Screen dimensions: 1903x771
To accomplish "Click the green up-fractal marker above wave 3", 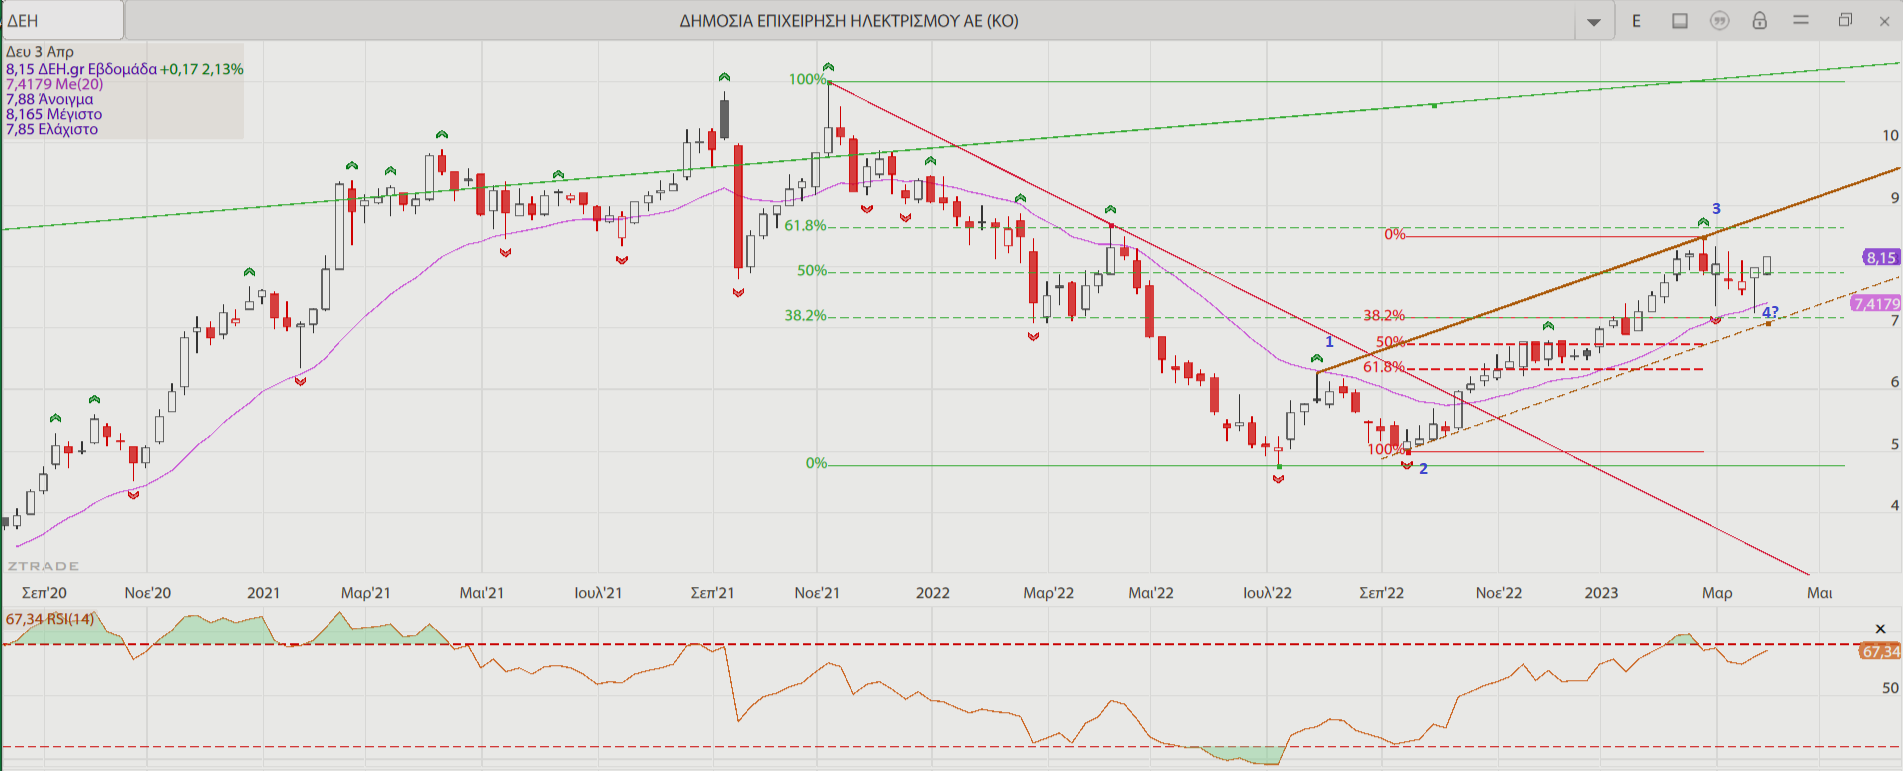I will (1703, 222).
